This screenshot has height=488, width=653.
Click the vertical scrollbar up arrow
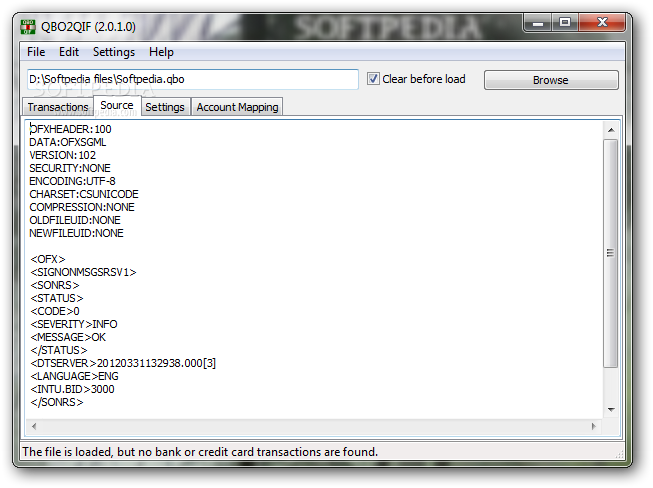(x=611, y=130)
